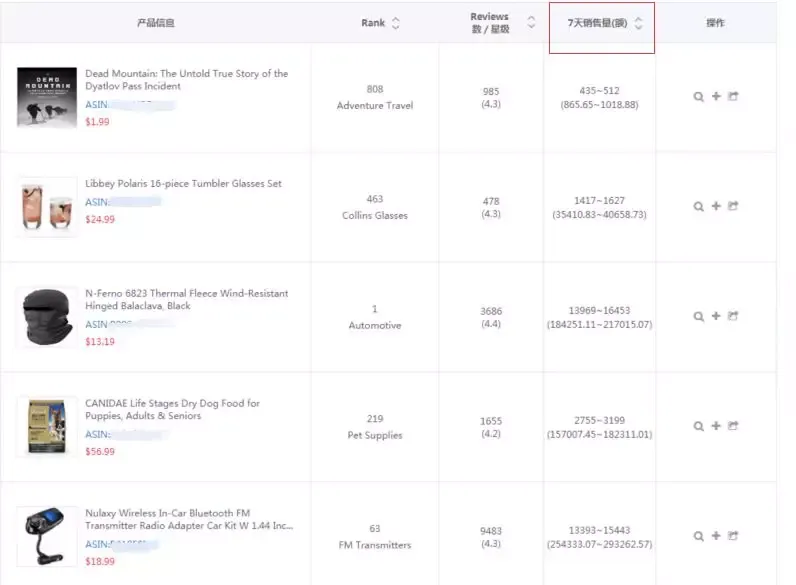This screenshot has width=796, height=585.
Task: Add Nulaxy FM Transmitter using plus icon
Action: tap(716, 536)
